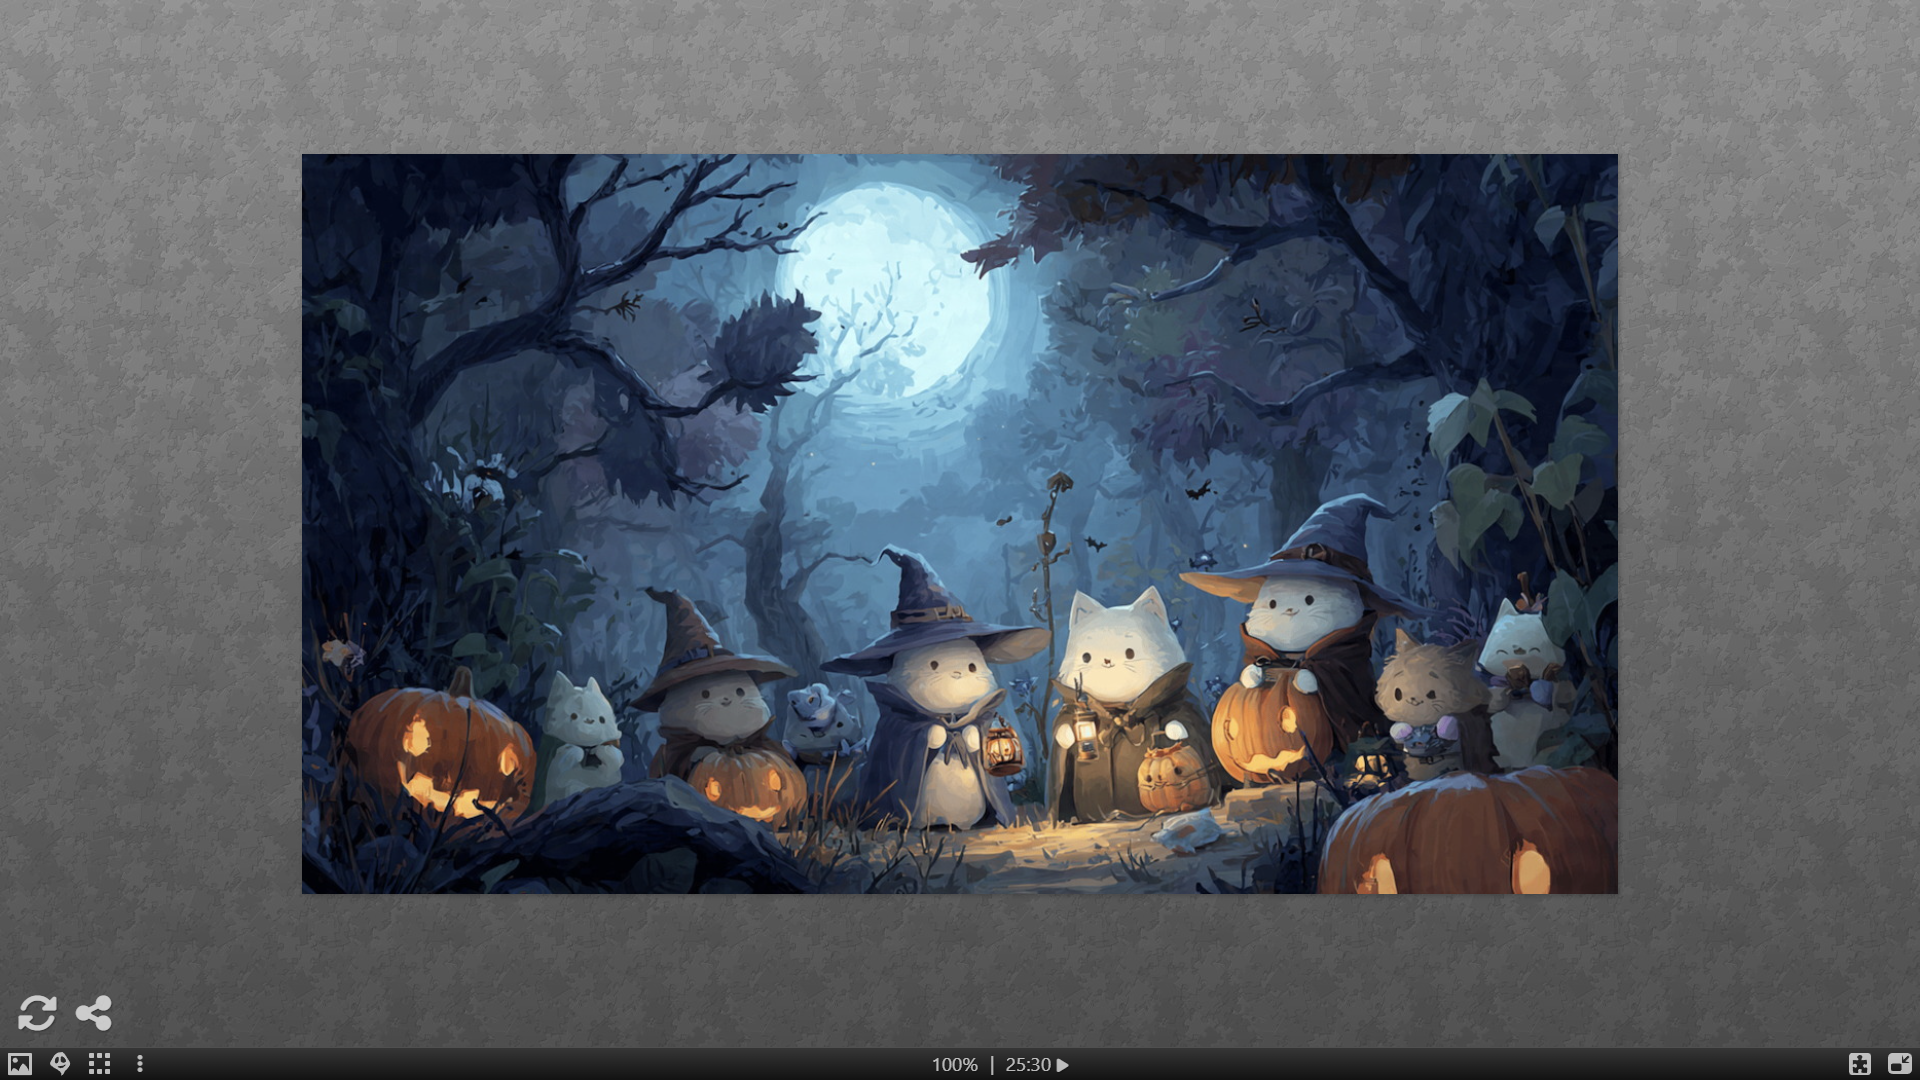
Task: Resume the timer with play arrow
Action: 1063,1065
